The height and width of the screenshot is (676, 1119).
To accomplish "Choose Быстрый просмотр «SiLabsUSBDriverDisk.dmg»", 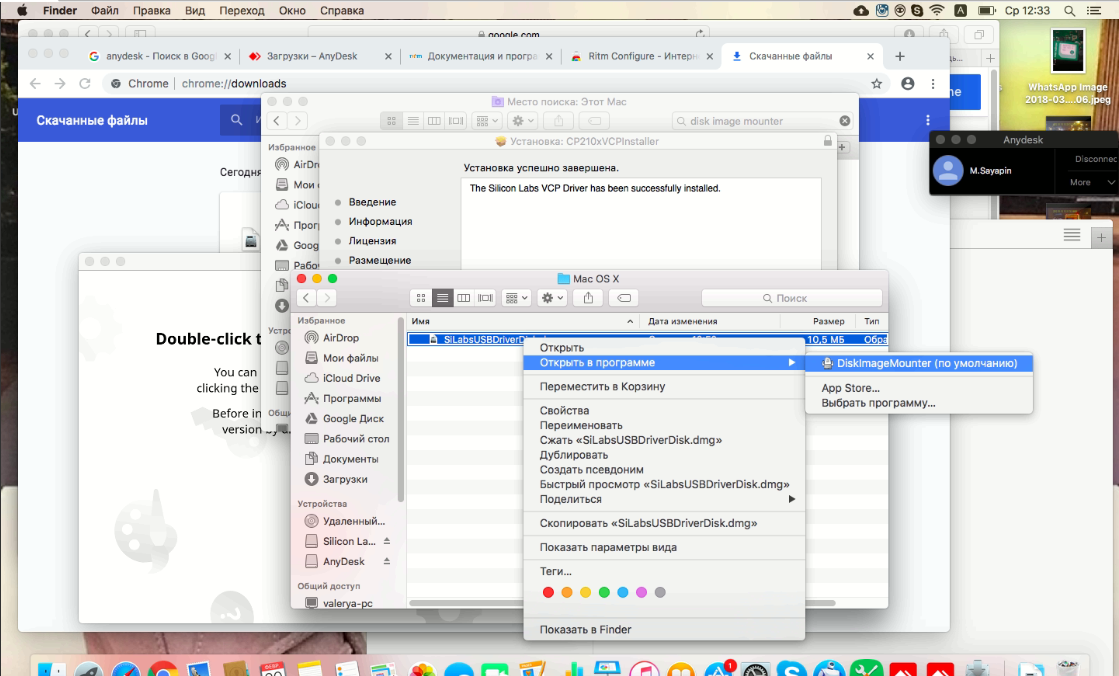I will click(x=664, y=484).
